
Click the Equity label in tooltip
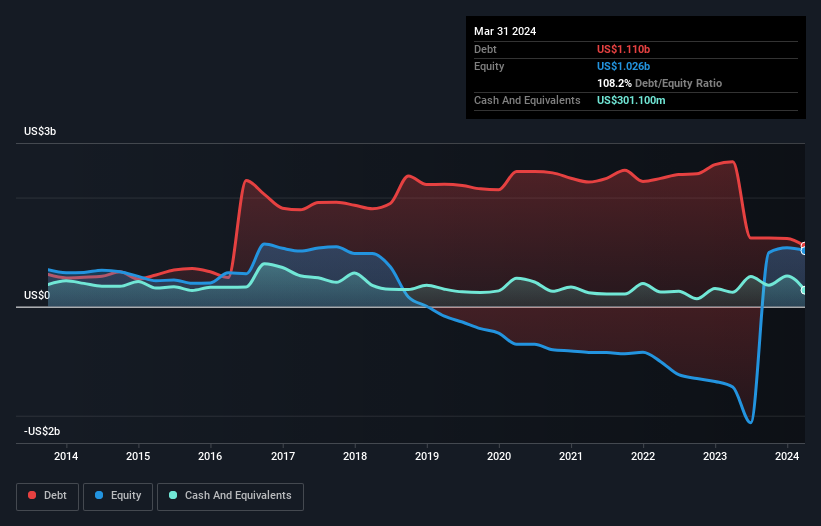click(x=489, y=66)
